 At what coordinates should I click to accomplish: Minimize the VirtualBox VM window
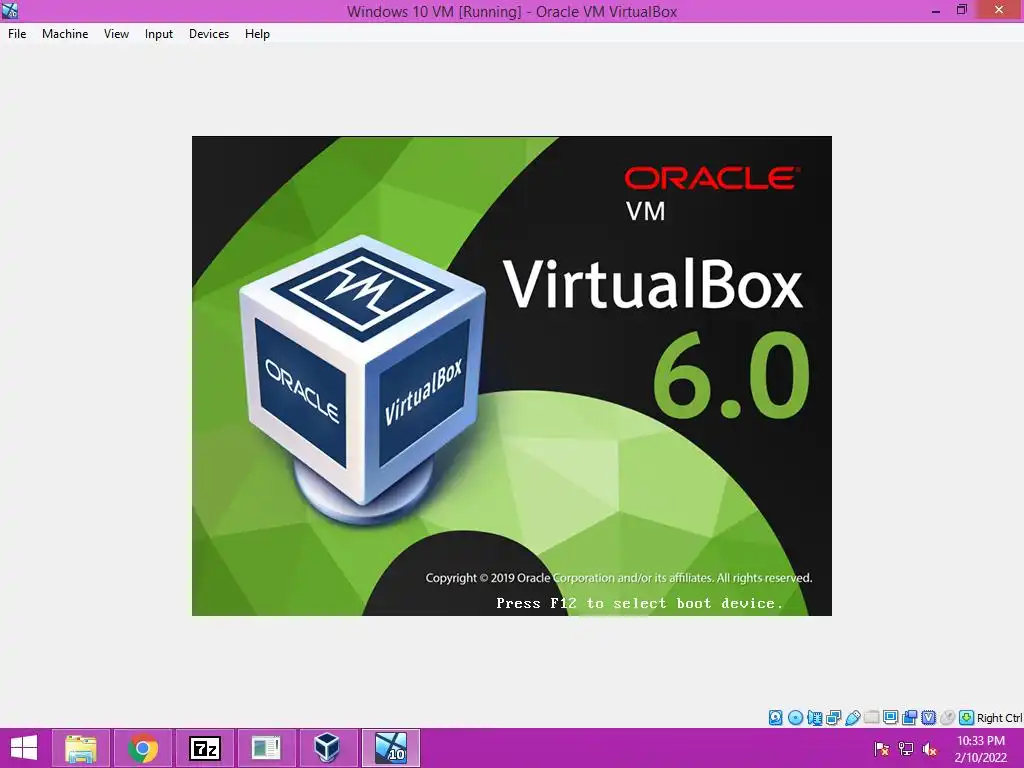pyautogui.click(x=936, y=10)
